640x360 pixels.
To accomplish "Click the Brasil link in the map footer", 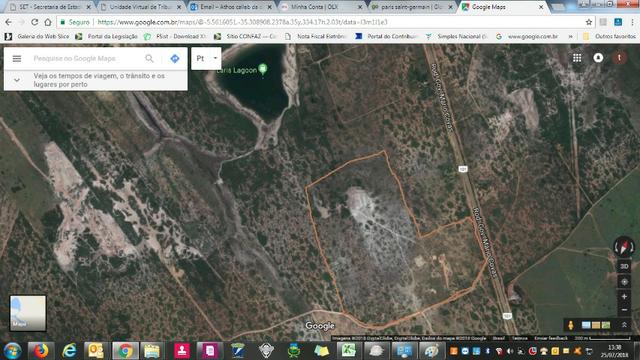I will 498,338.
